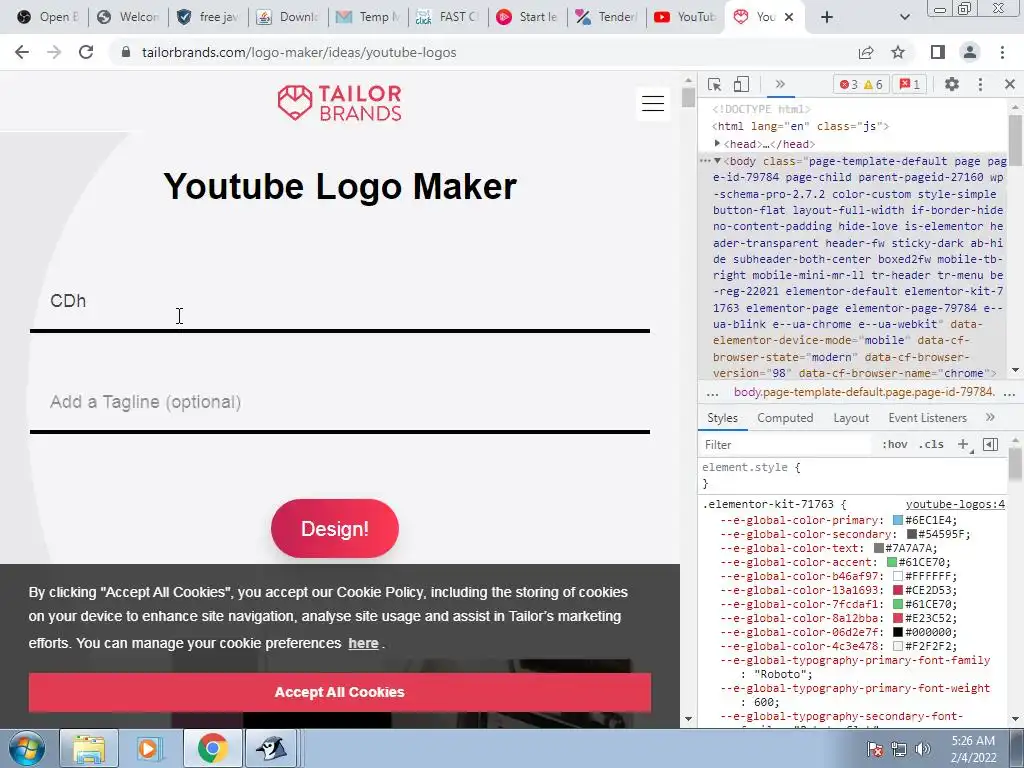
Task: Click the volume speaker tray icon
Action: (923, 749)
